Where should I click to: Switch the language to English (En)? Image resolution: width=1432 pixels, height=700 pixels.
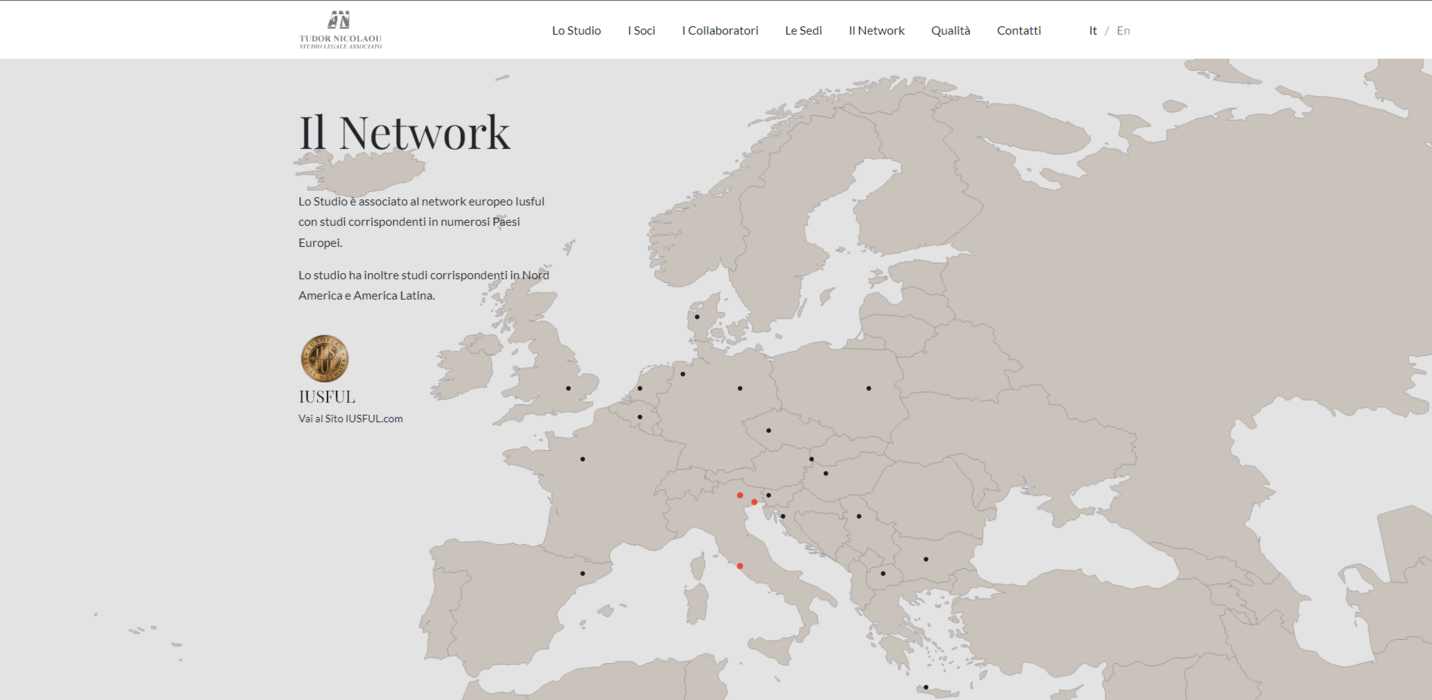[1123, 31]
